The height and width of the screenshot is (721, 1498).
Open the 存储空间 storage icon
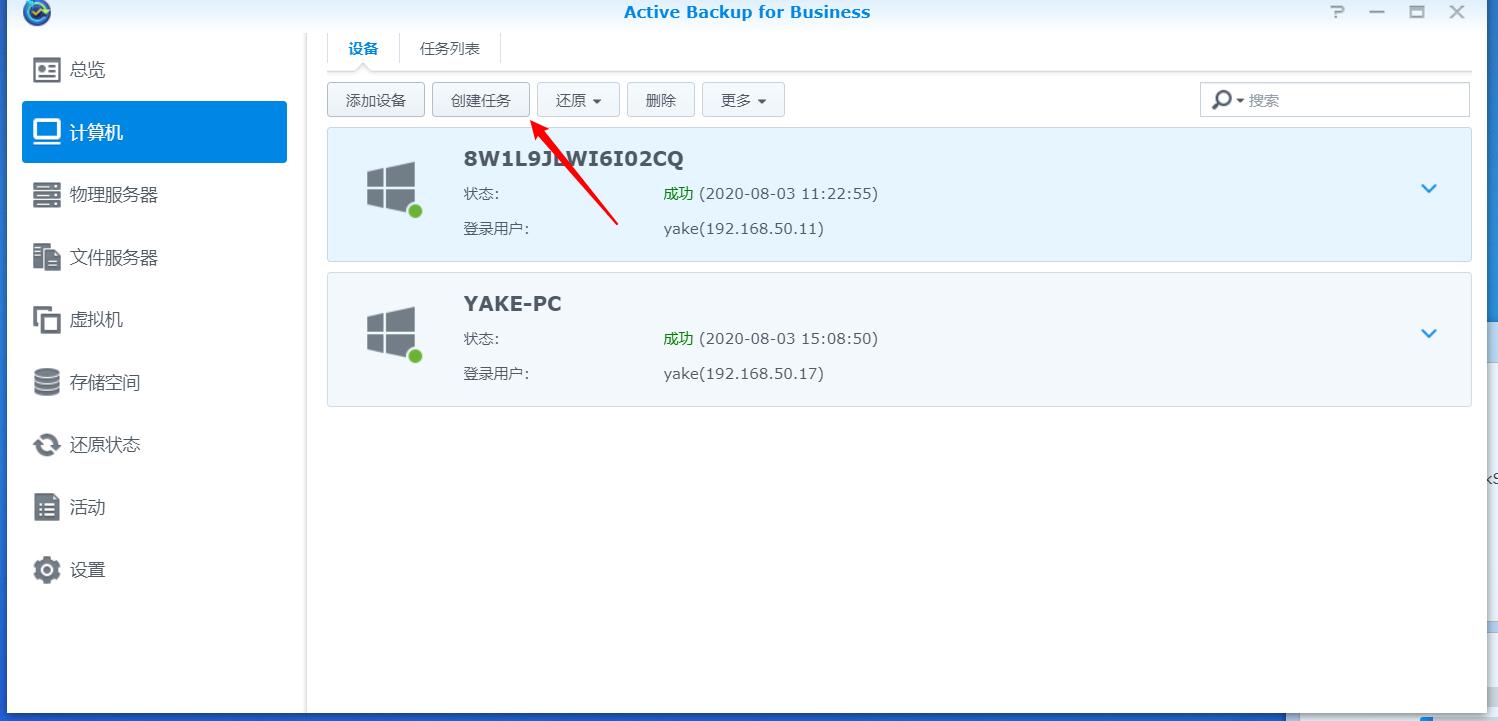pos(47,382)
